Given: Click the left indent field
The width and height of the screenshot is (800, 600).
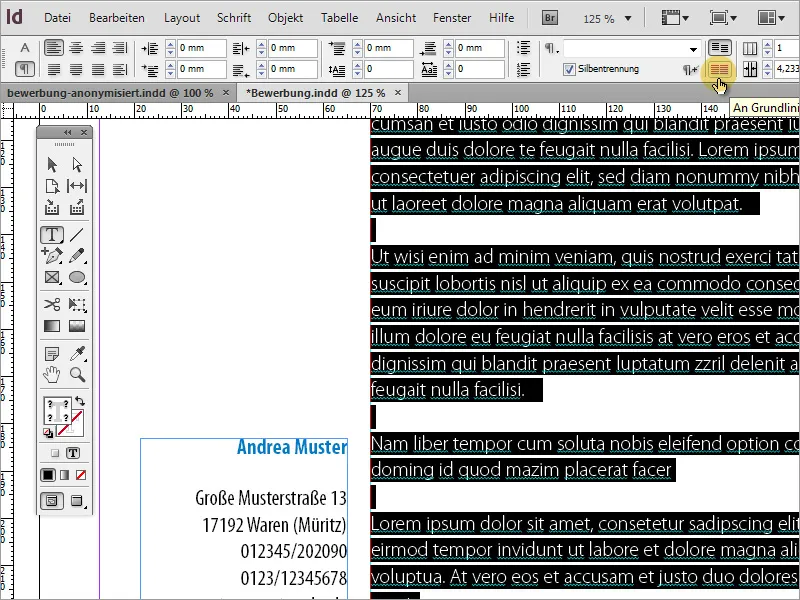Looking at the screenshot, I should point(202,48).
